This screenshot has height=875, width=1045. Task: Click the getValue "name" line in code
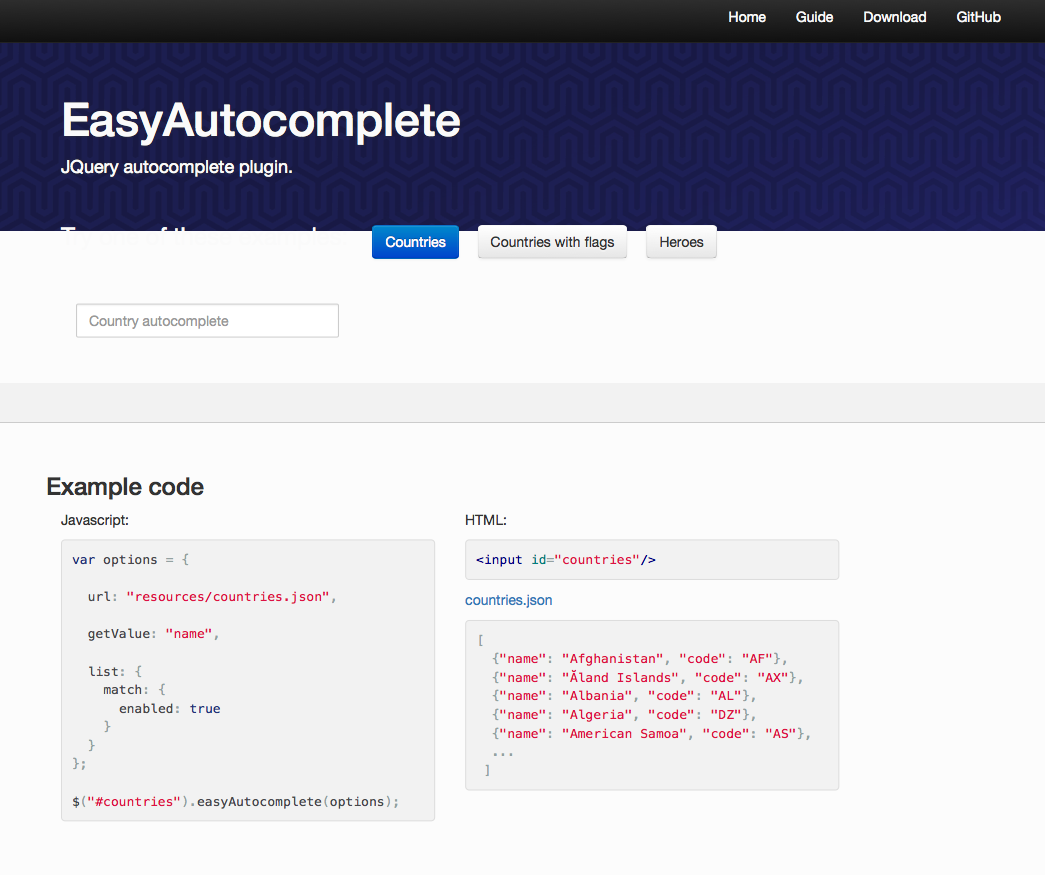point(152,634)
